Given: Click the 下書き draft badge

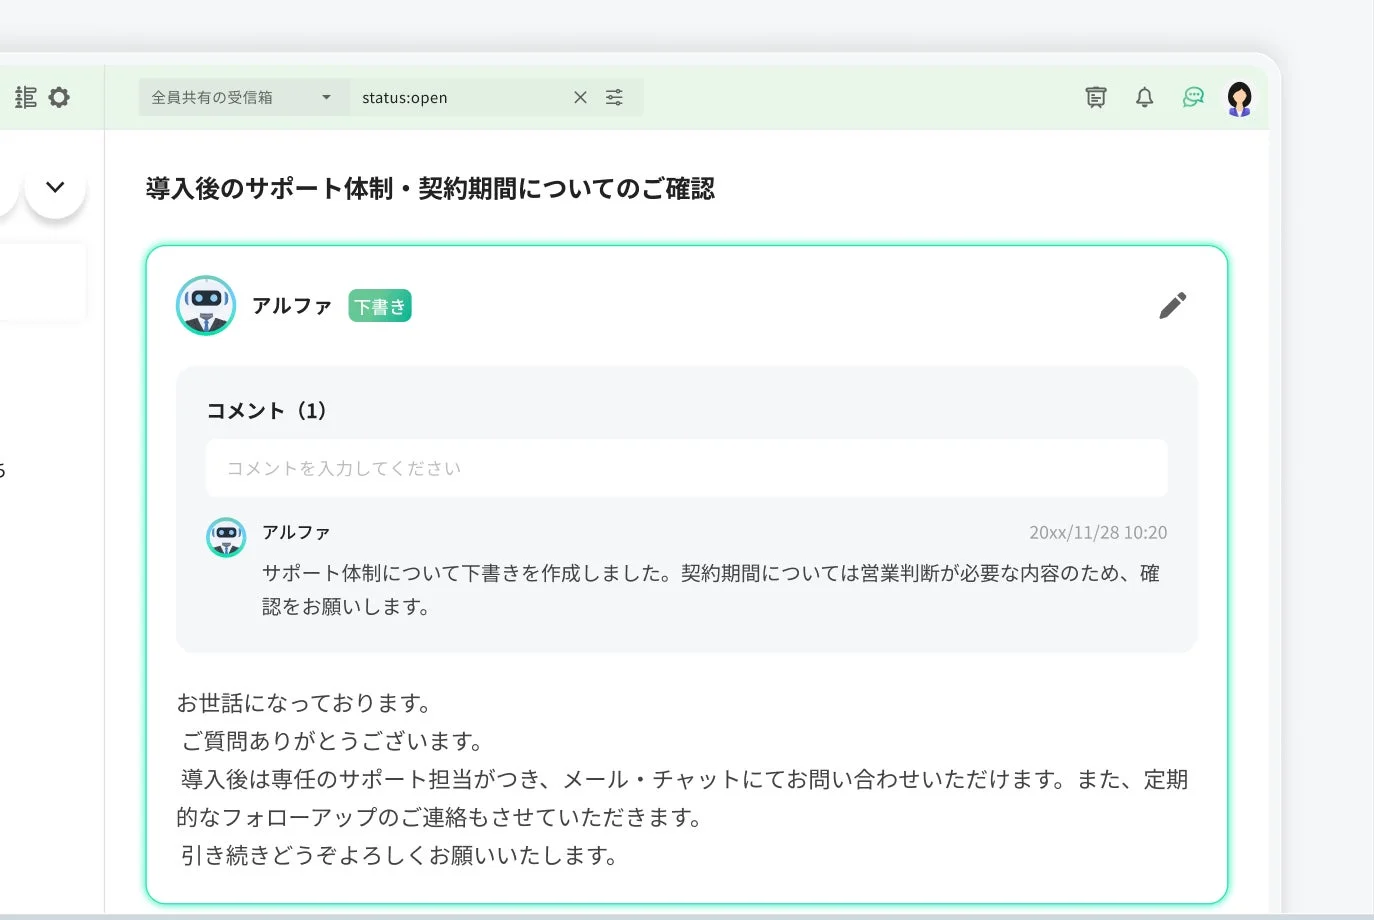Looking at the screenshot, I should (x=380, y=306).
